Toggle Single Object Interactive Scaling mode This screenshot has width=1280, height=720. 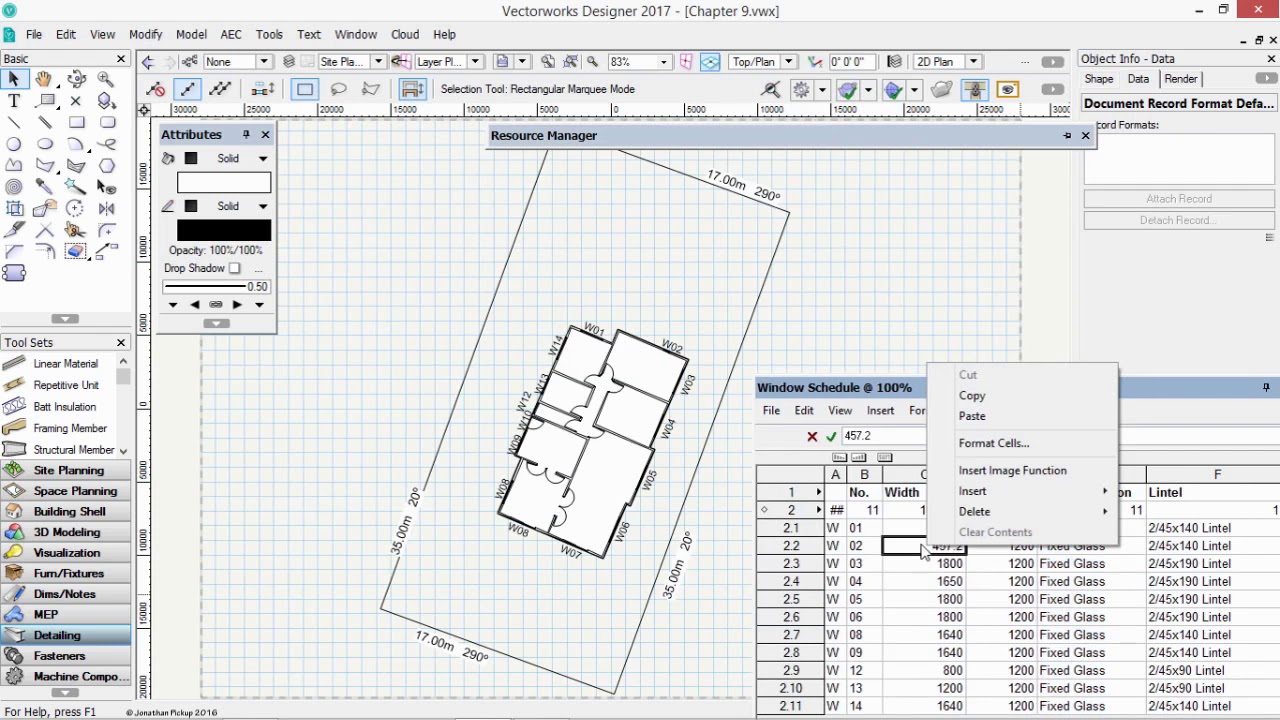188,89
